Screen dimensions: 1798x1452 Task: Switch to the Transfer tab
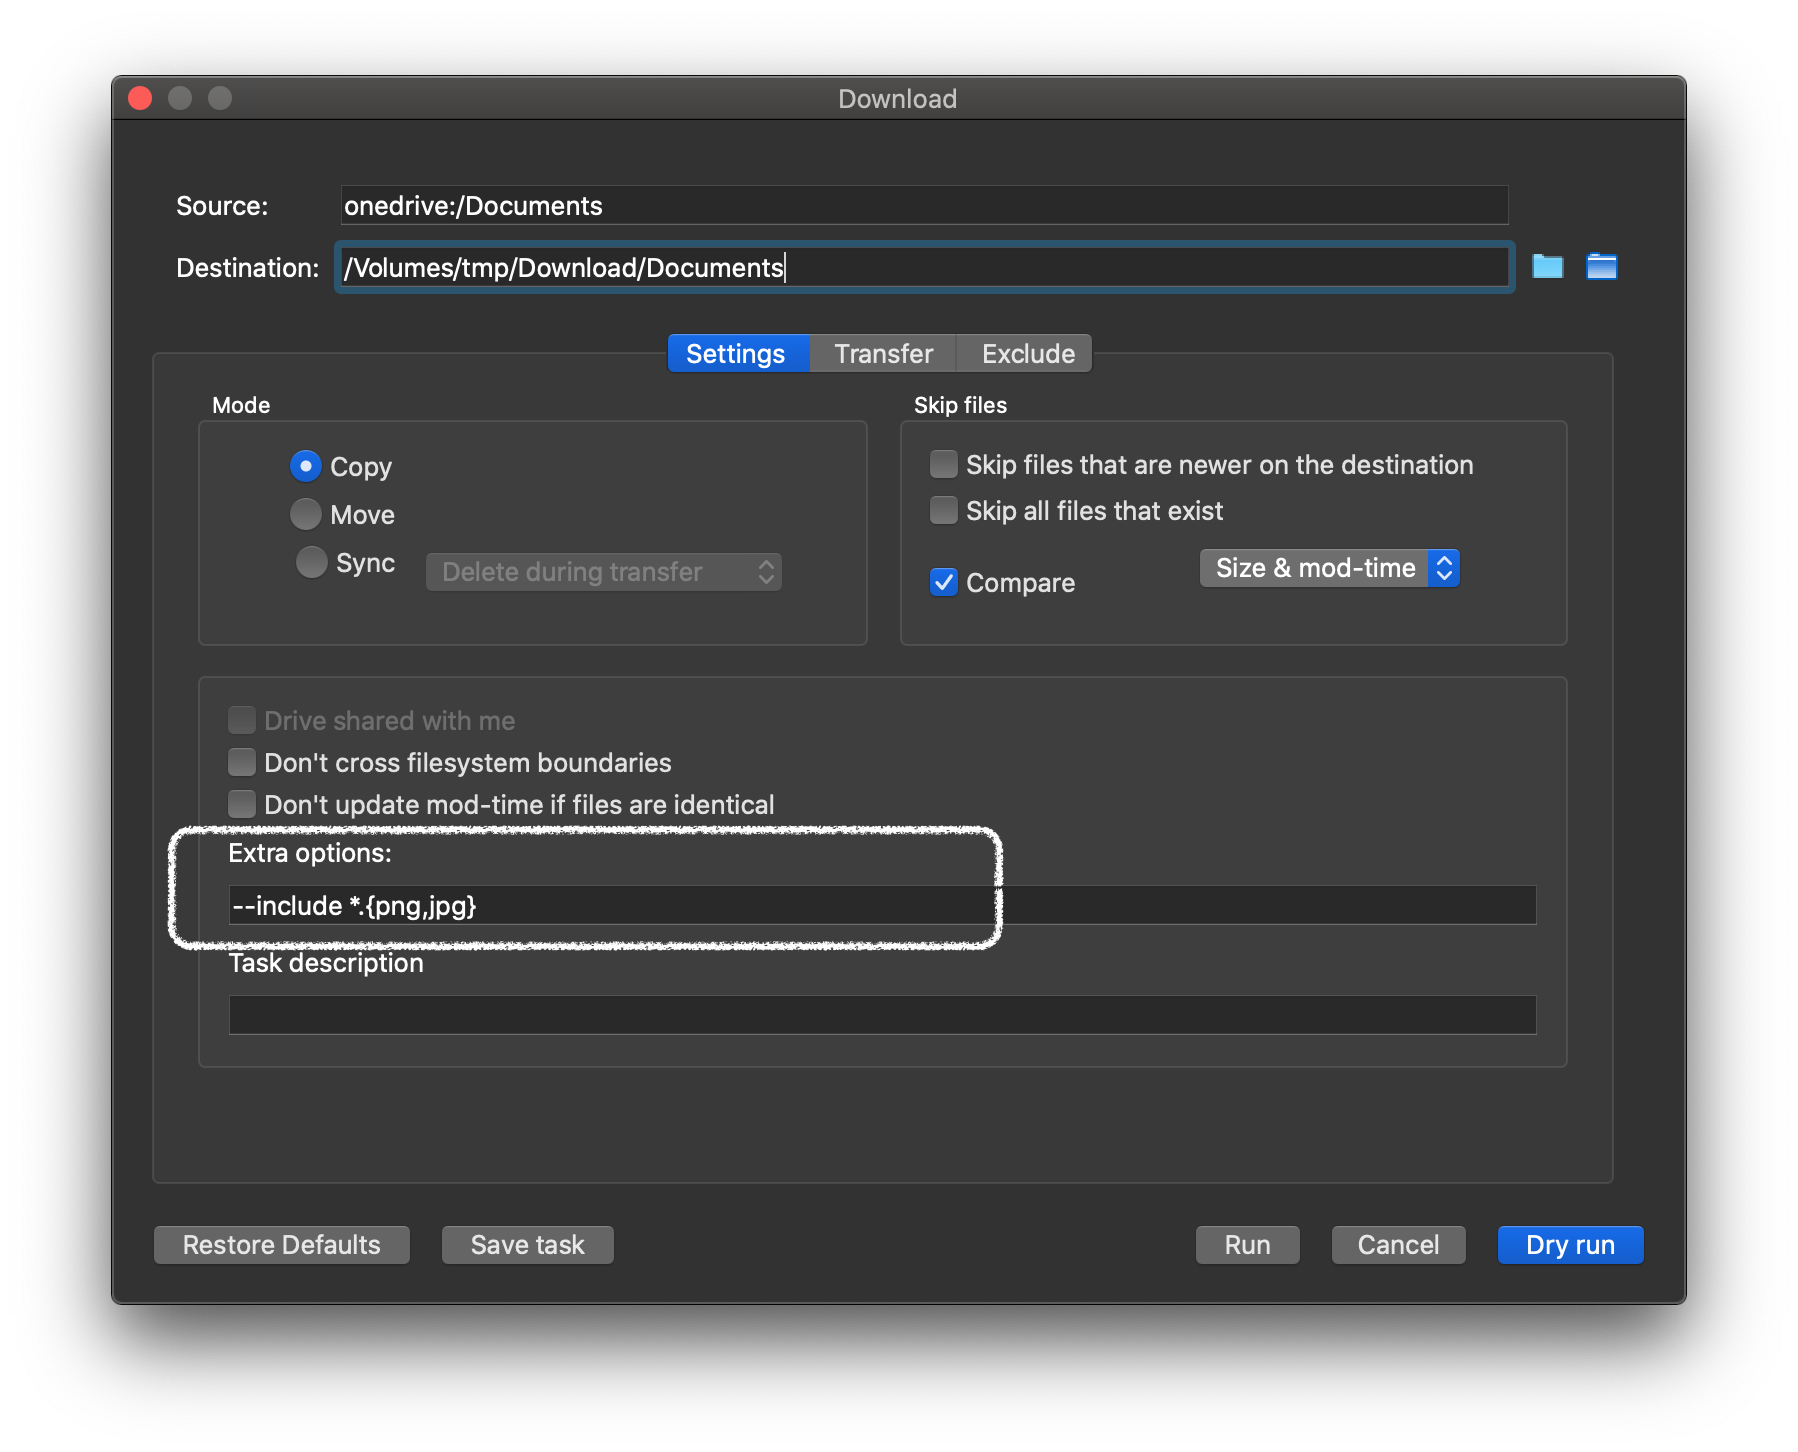(x=883, y=354)
